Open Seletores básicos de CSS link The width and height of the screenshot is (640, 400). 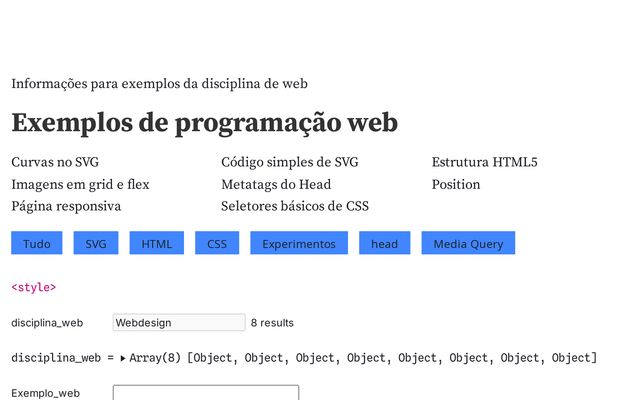pyautogui.click(x=295, y=206)
